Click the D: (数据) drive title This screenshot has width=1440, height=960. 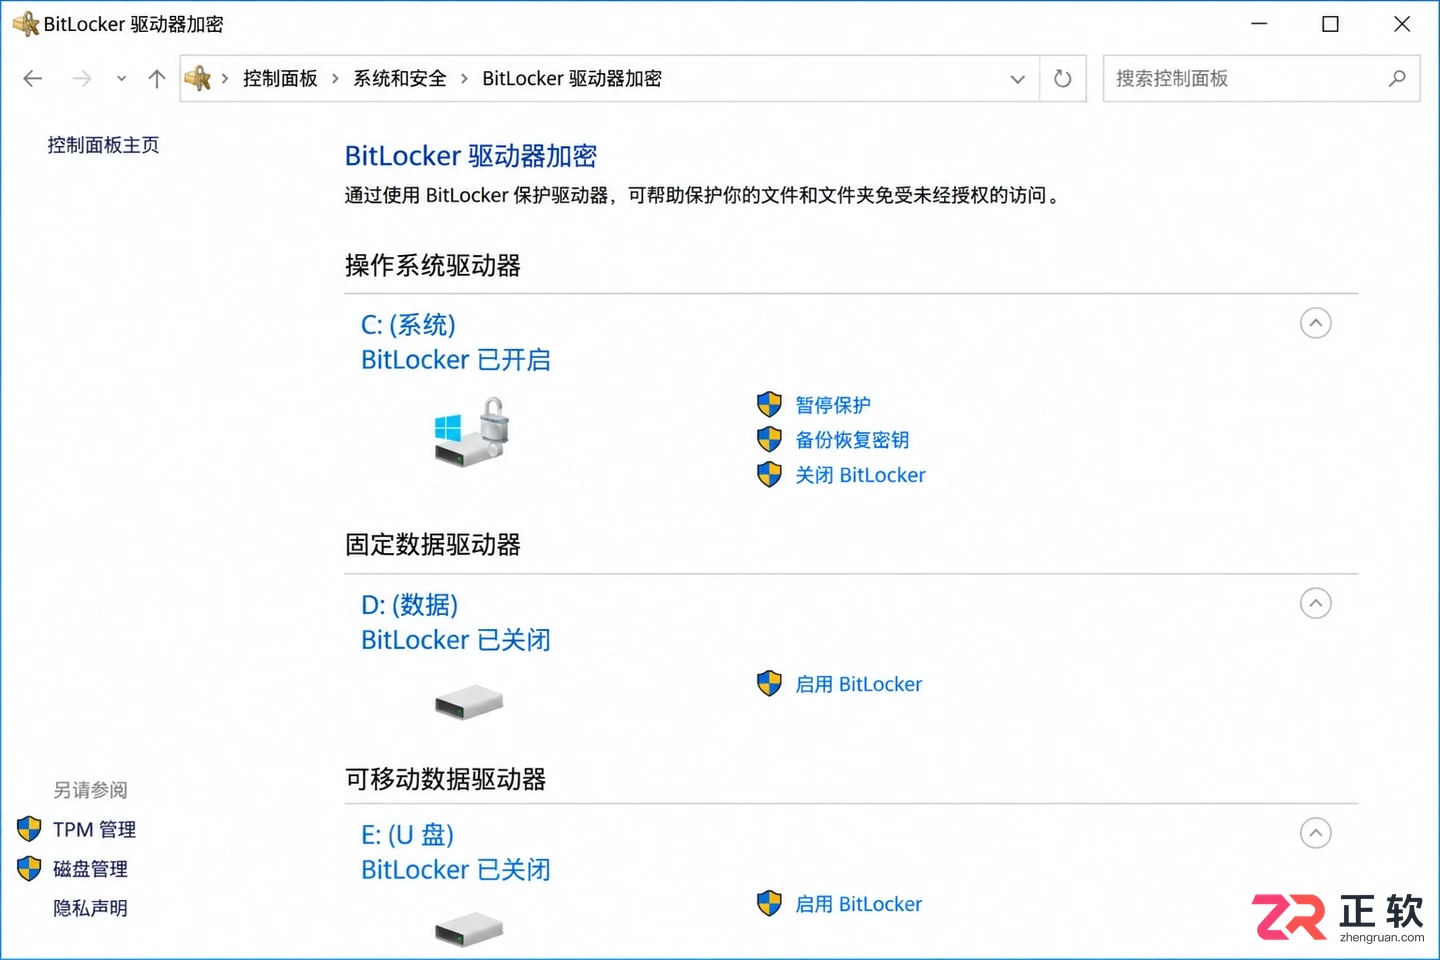410,605
